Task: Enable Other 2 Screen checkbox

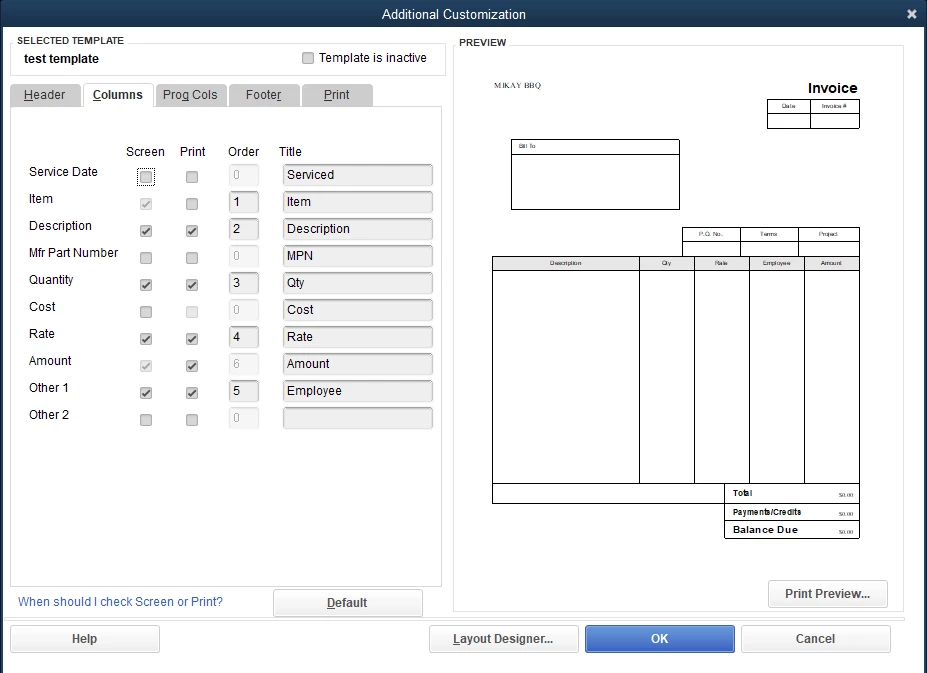Action: (x=146, y=420)
